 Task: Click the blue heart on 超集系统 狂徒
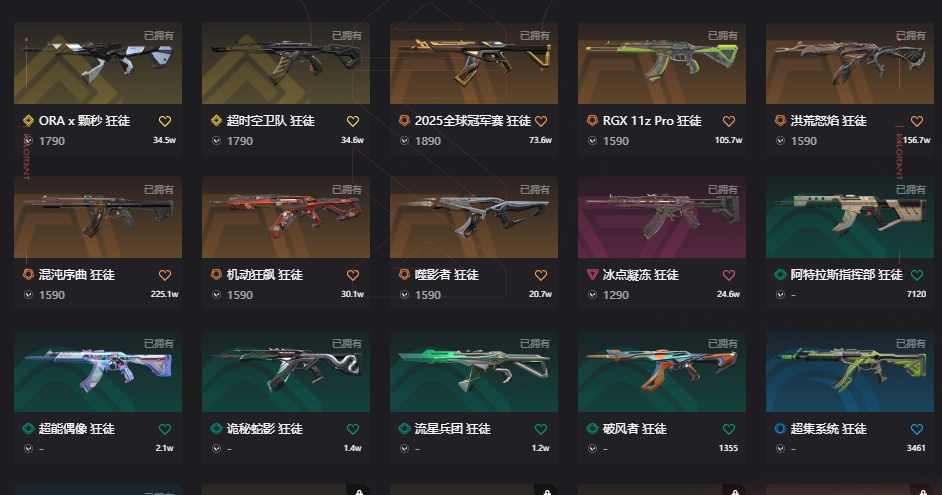click(x=917, y=429)
